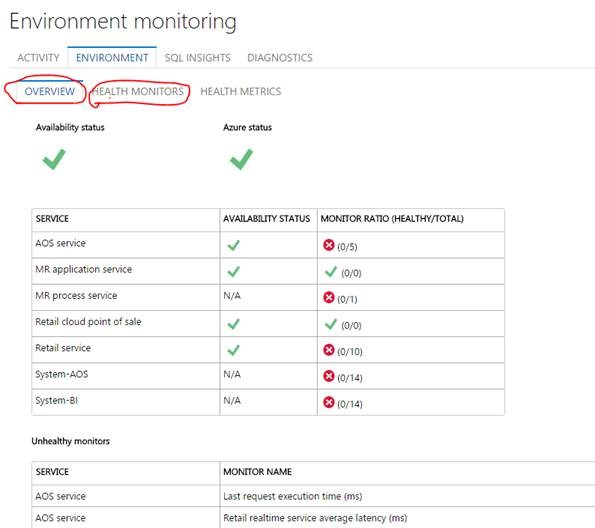The height and width of the screenshot is (528, 595).
Task: Click the green Availability status checkmark
Action: 54,159
